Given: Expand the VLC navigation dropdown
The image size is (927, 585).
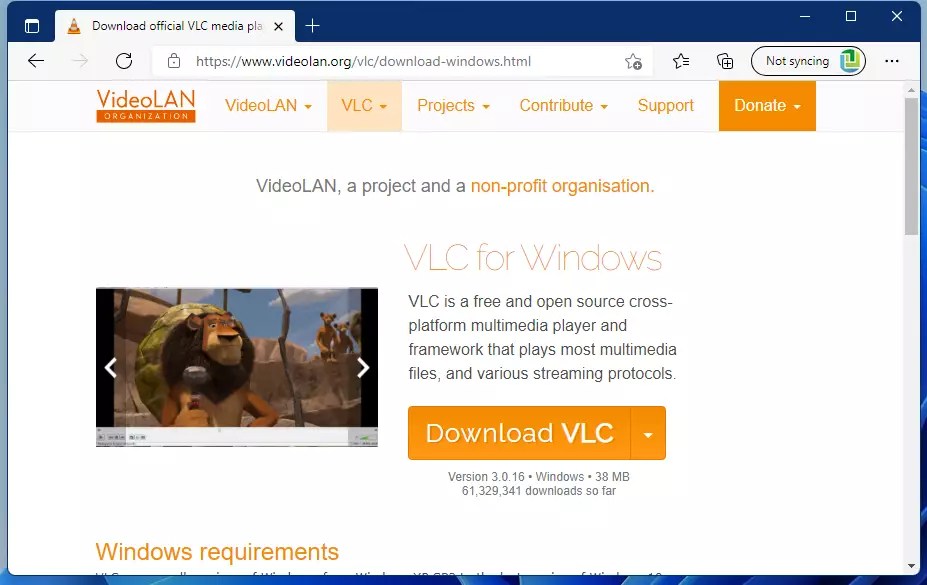Looking at the screenshot, I should coord(364,106).
